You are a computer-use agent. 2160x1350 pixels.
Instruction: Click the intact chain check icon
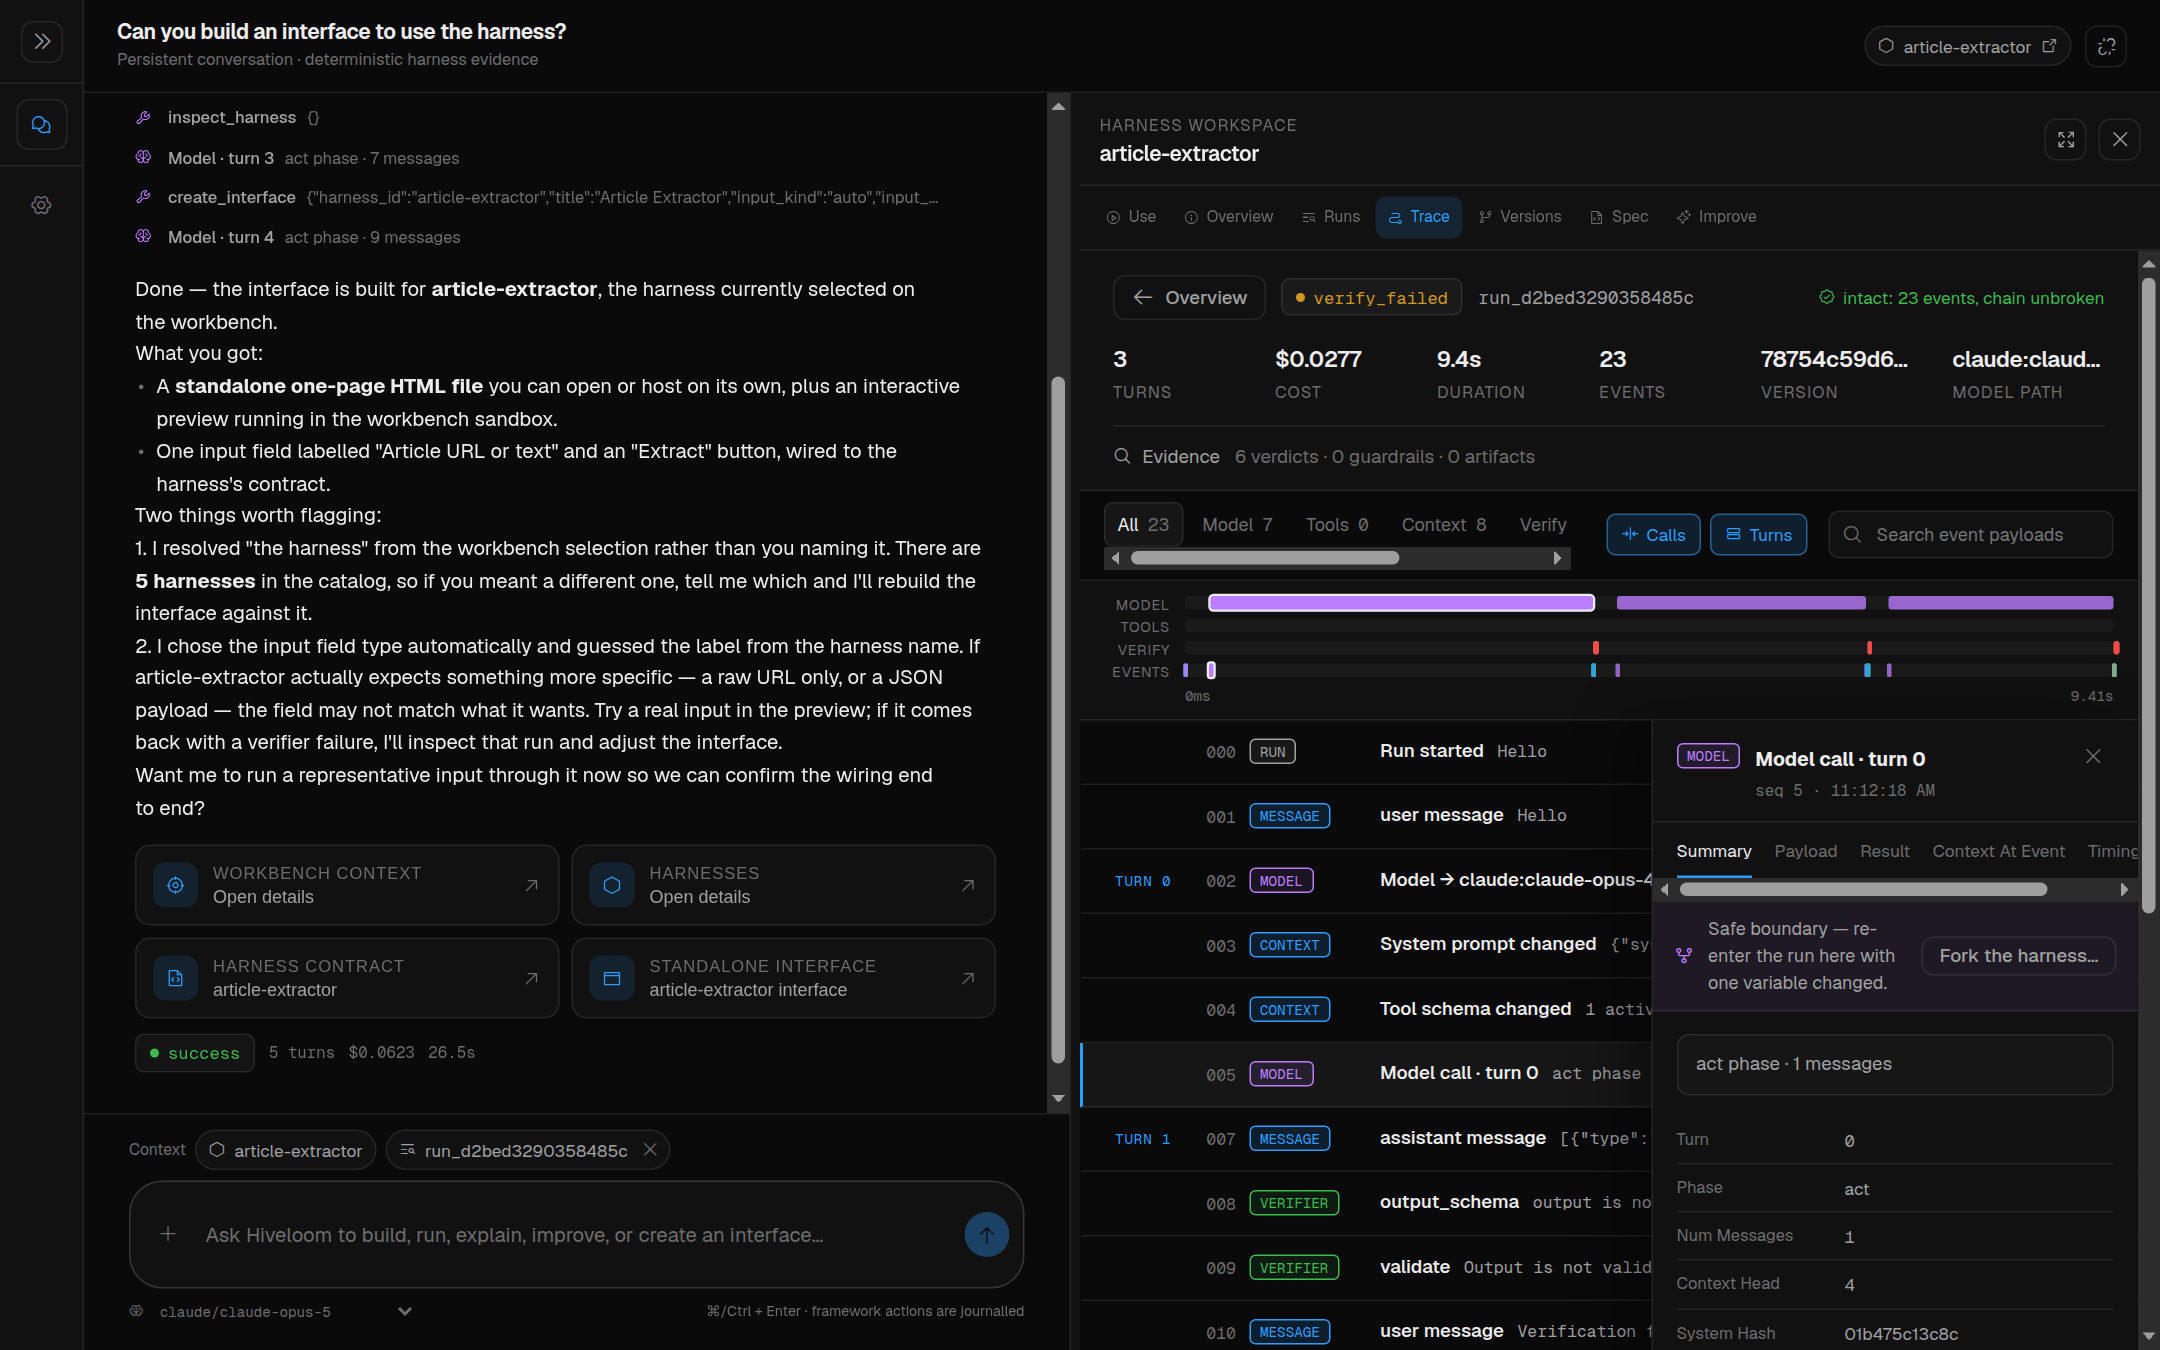pos(1827,298)
